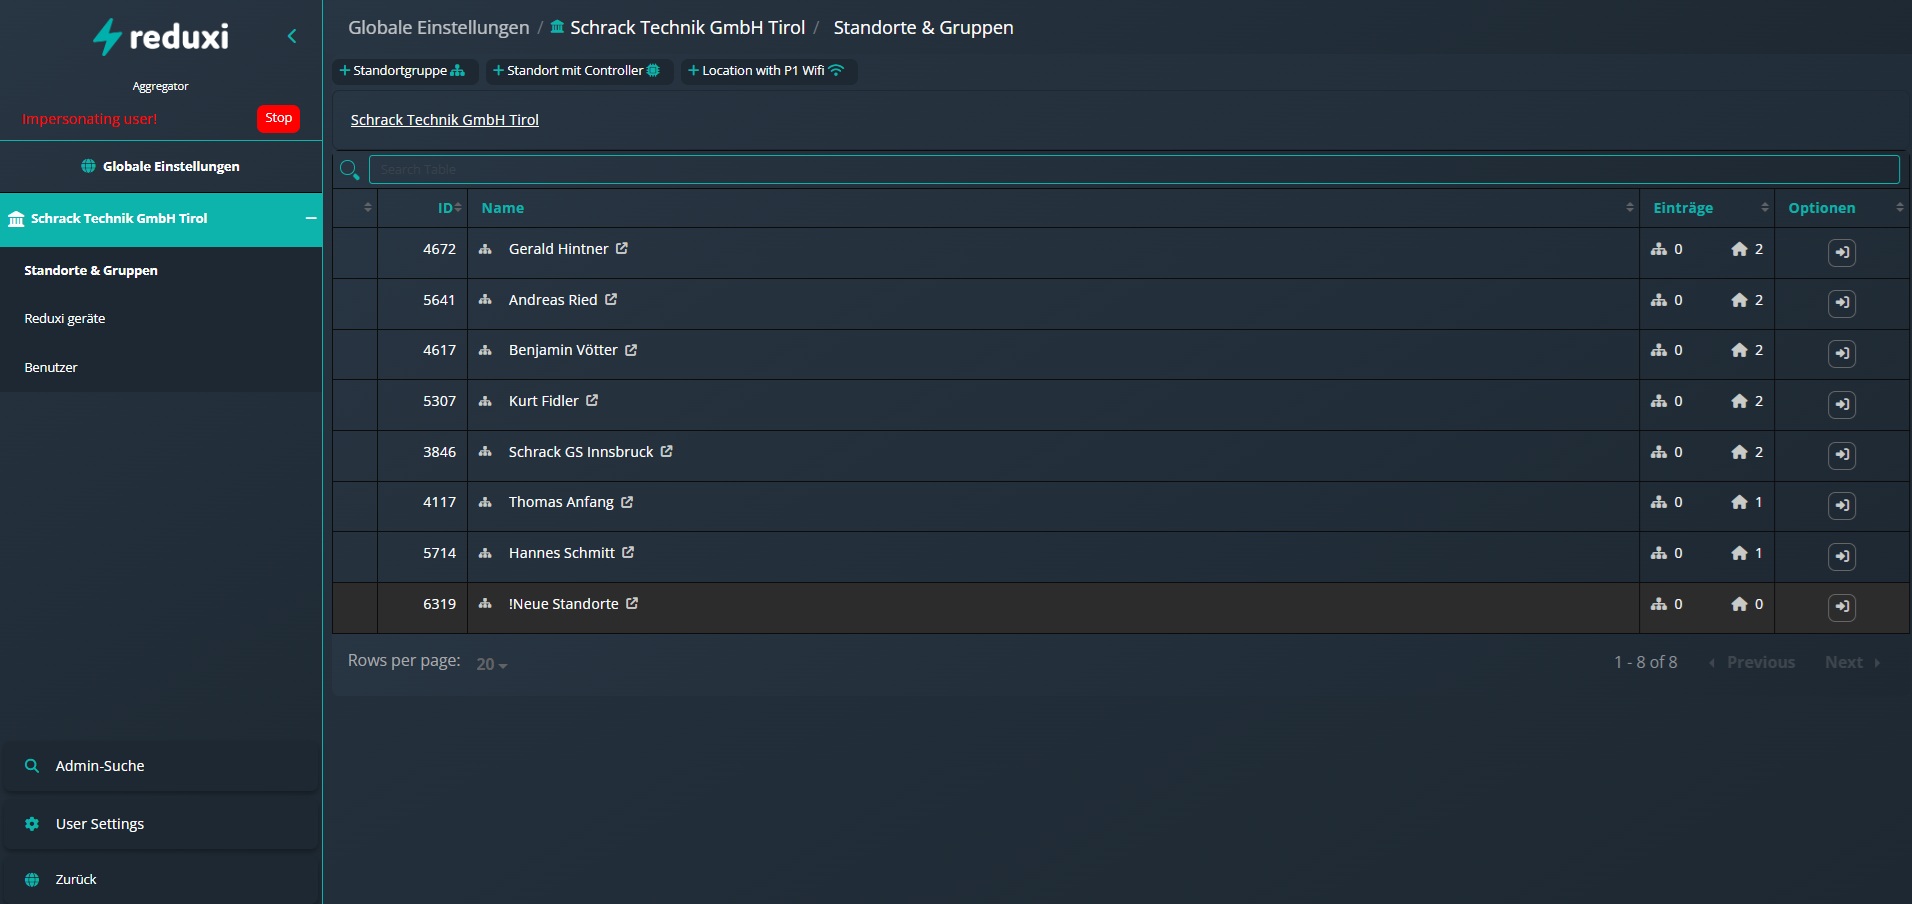
Task: Open the rows per page dropdown
Action: click(x=492, y=664)
